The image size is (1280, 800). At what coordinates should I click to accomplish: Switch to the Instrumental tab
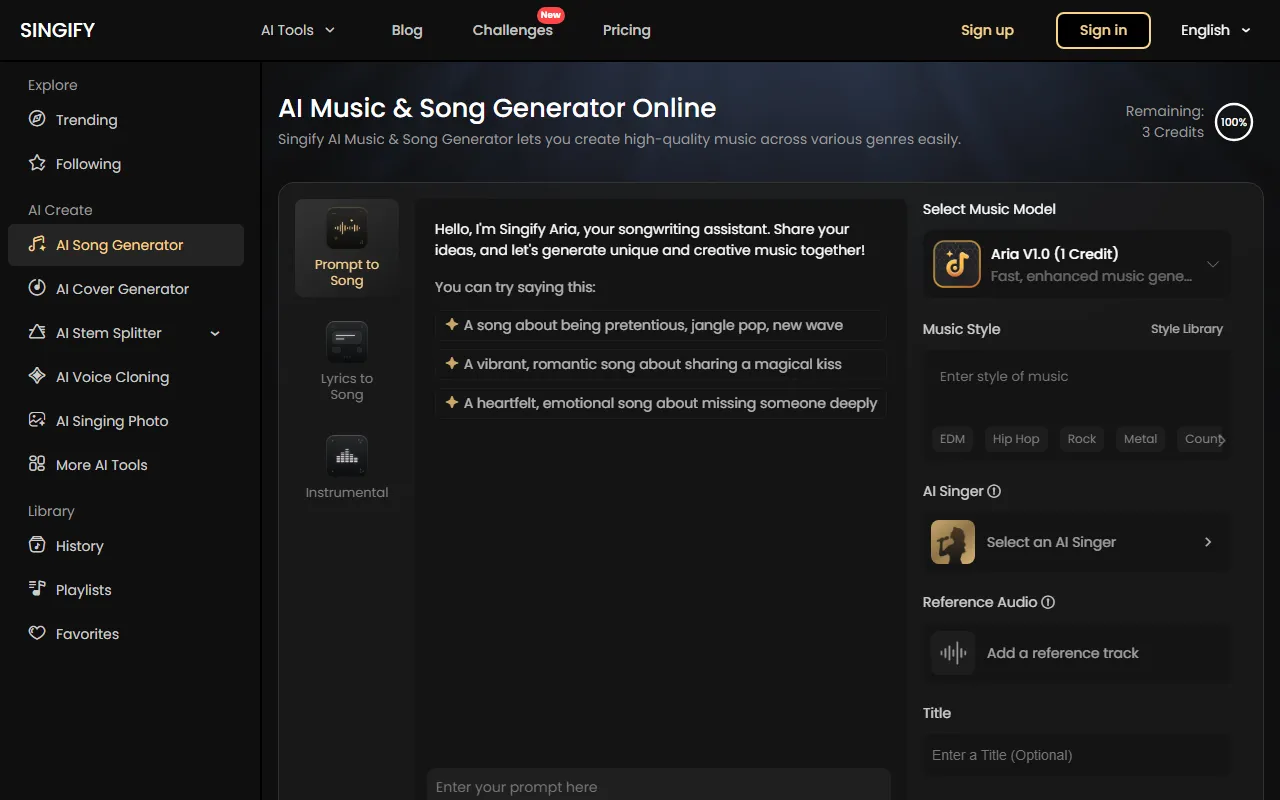click(x=347, y=468)
